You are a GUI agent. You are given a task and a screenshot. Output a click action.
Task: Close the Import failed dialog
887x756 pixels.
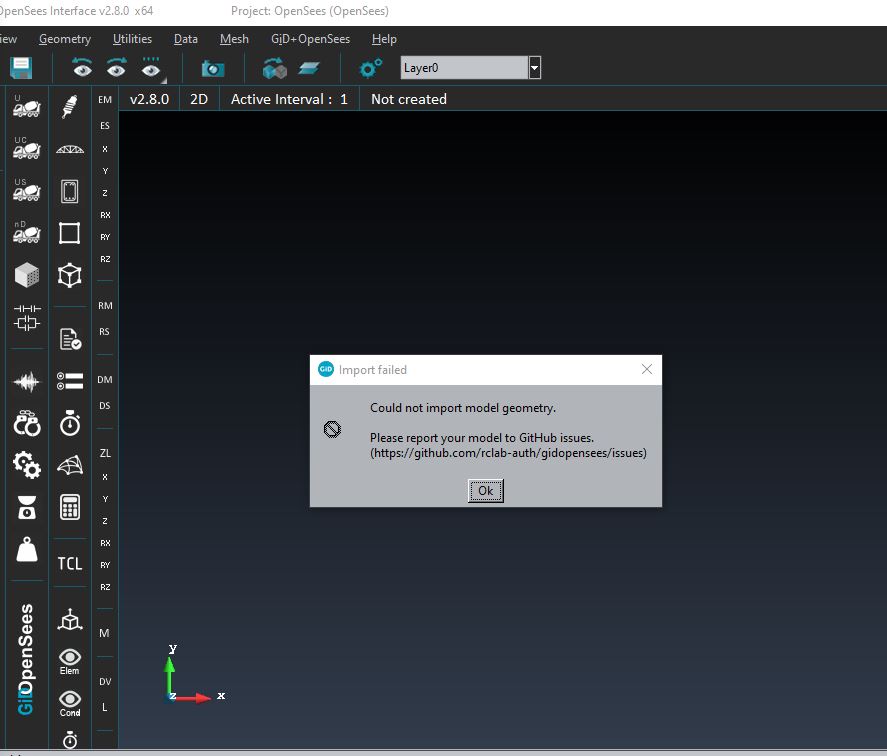coord(646,370)
